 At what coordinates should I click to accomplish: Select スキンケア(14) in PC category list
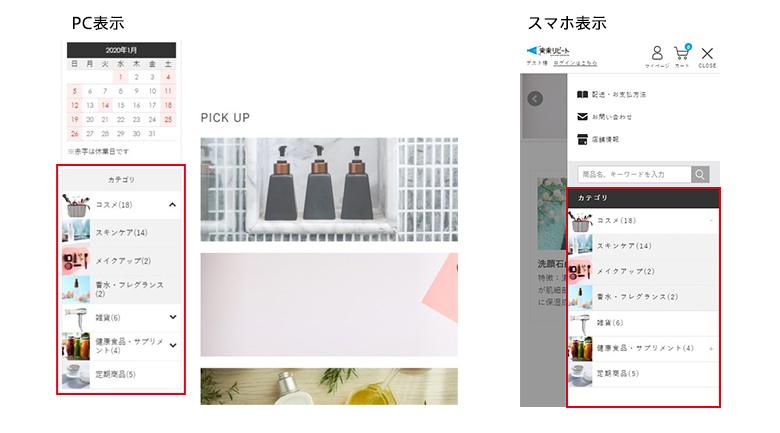[121, 232]
